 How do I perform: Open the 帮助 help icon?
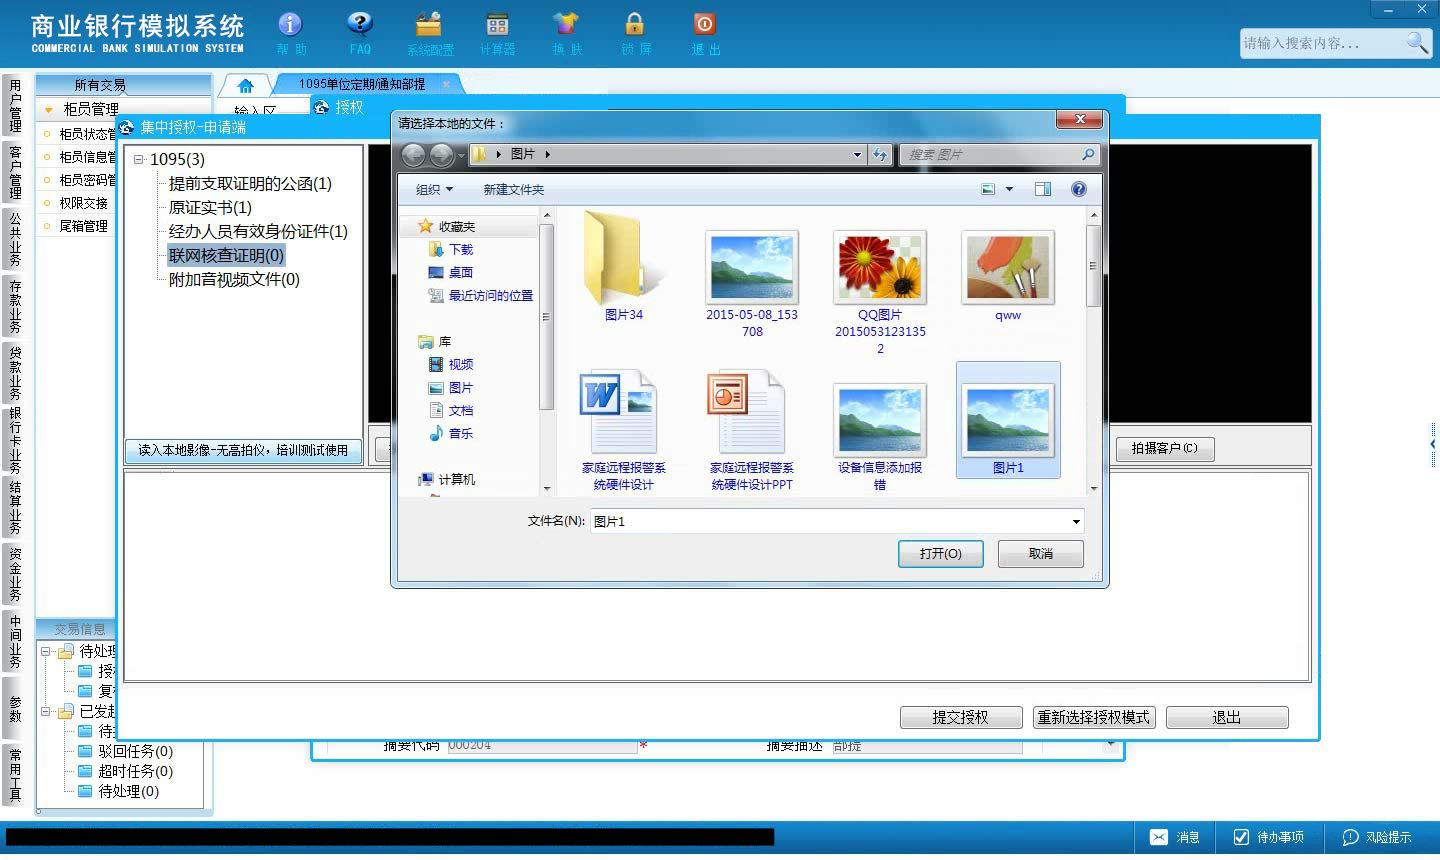(x=290, y=24)
